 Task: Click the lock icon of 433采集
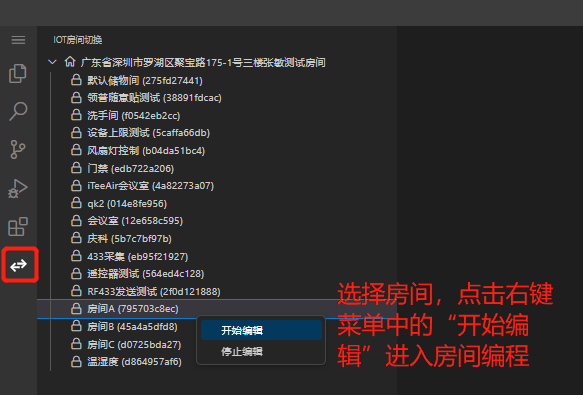(x=76, y=256)
